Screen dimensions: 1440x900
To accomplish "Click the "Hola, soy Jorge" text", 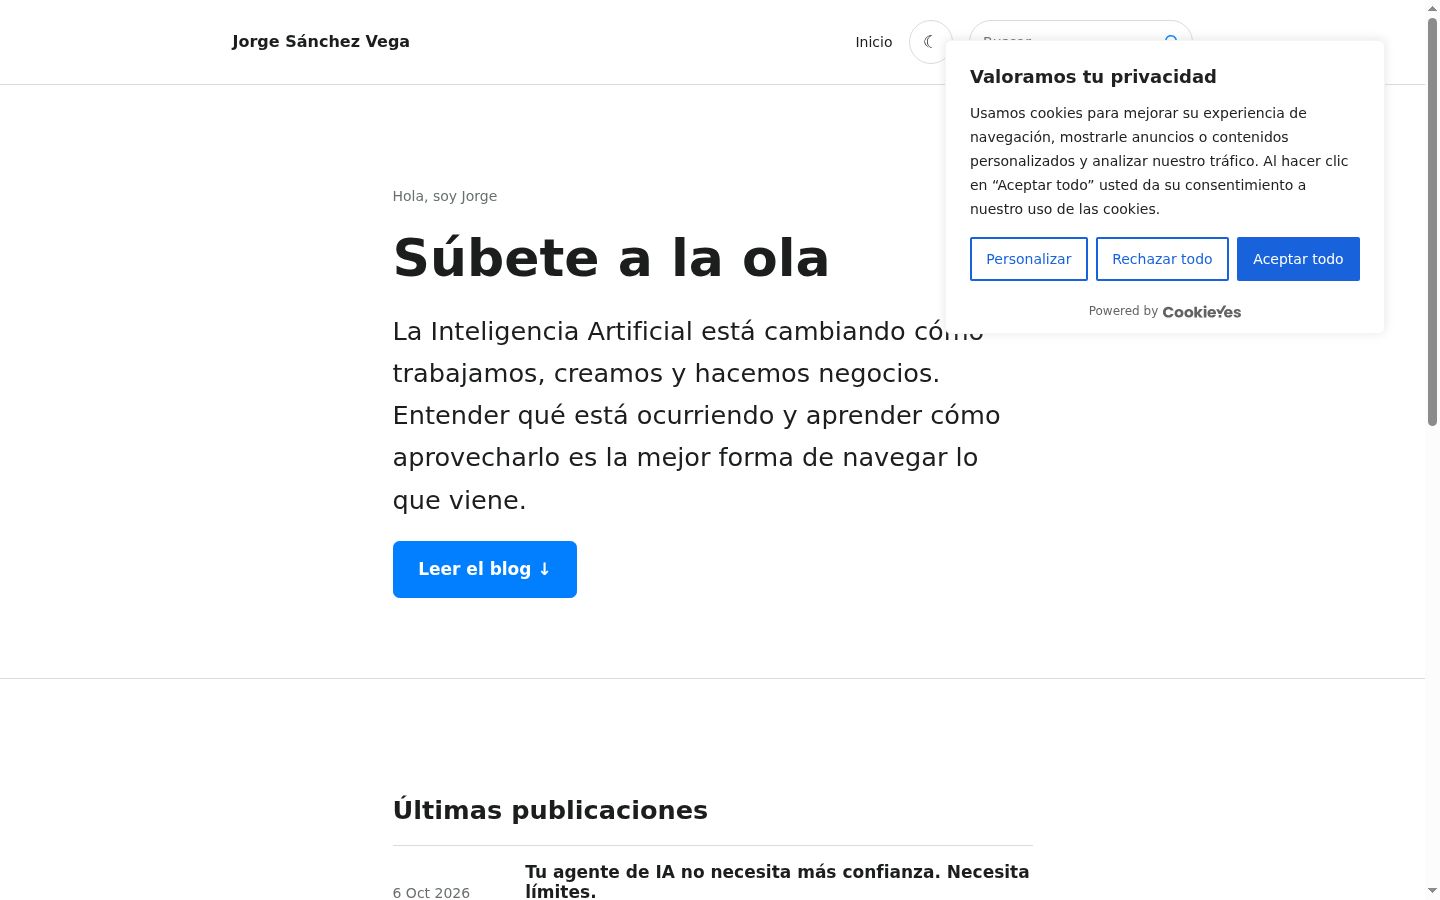I will (x=445, y=196).
